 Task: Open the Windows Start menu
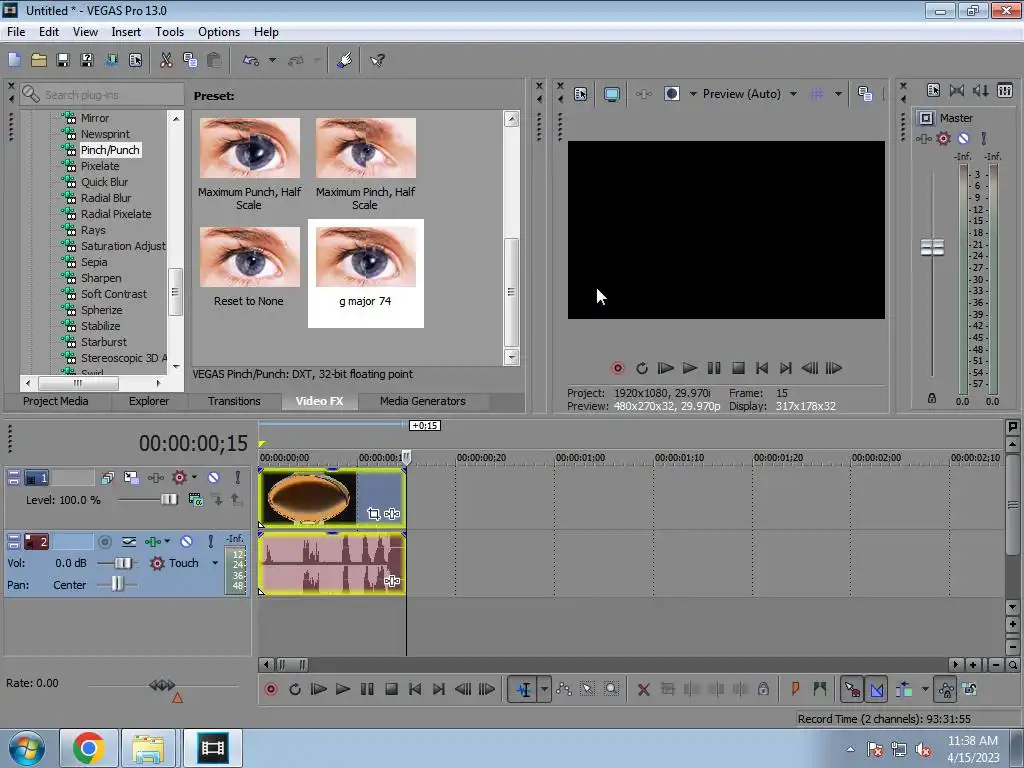26,748
